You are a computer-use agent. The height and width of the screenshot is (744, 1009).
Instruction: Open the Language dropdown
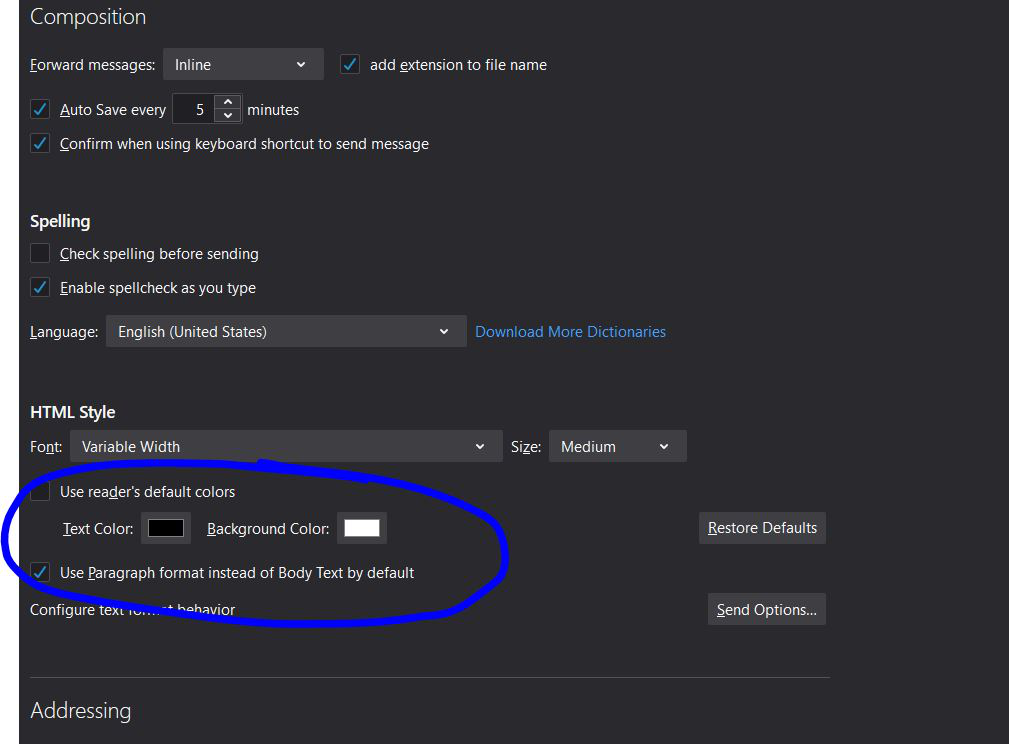pyautogui.click(x=286, y=331)
